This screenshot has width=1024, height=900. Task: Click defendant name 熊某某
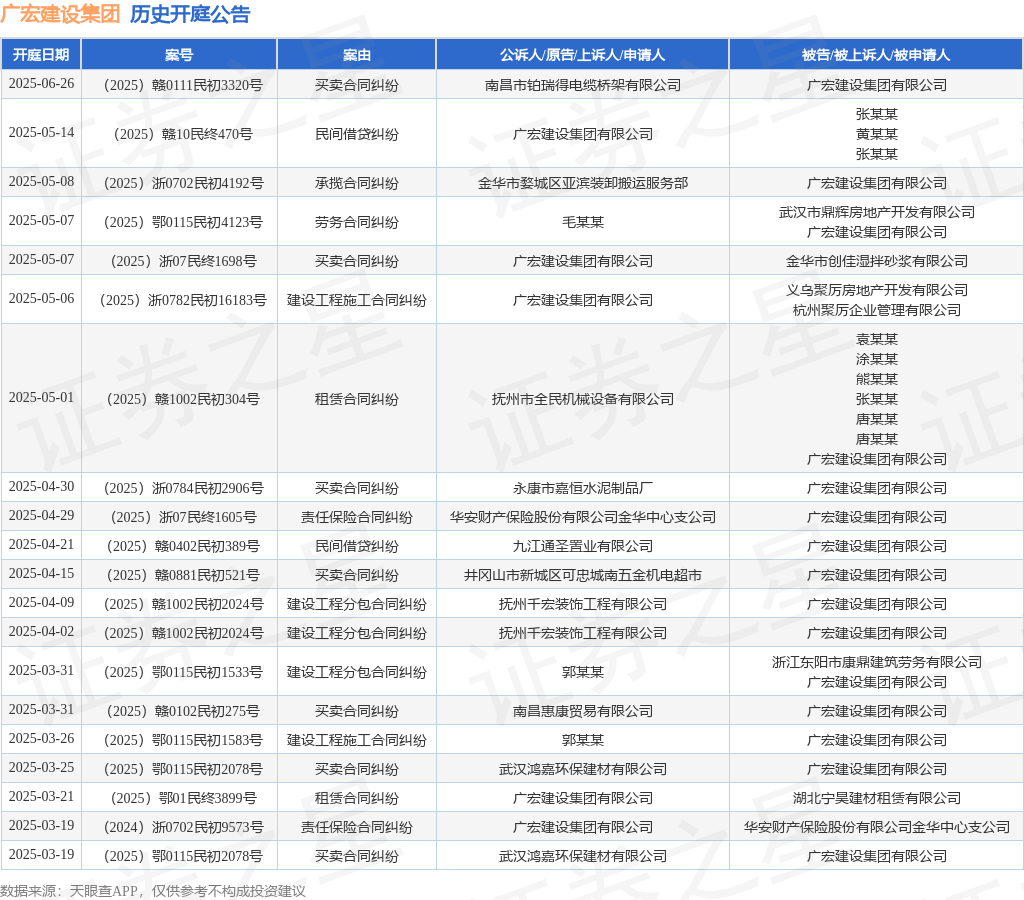point(876,379)
